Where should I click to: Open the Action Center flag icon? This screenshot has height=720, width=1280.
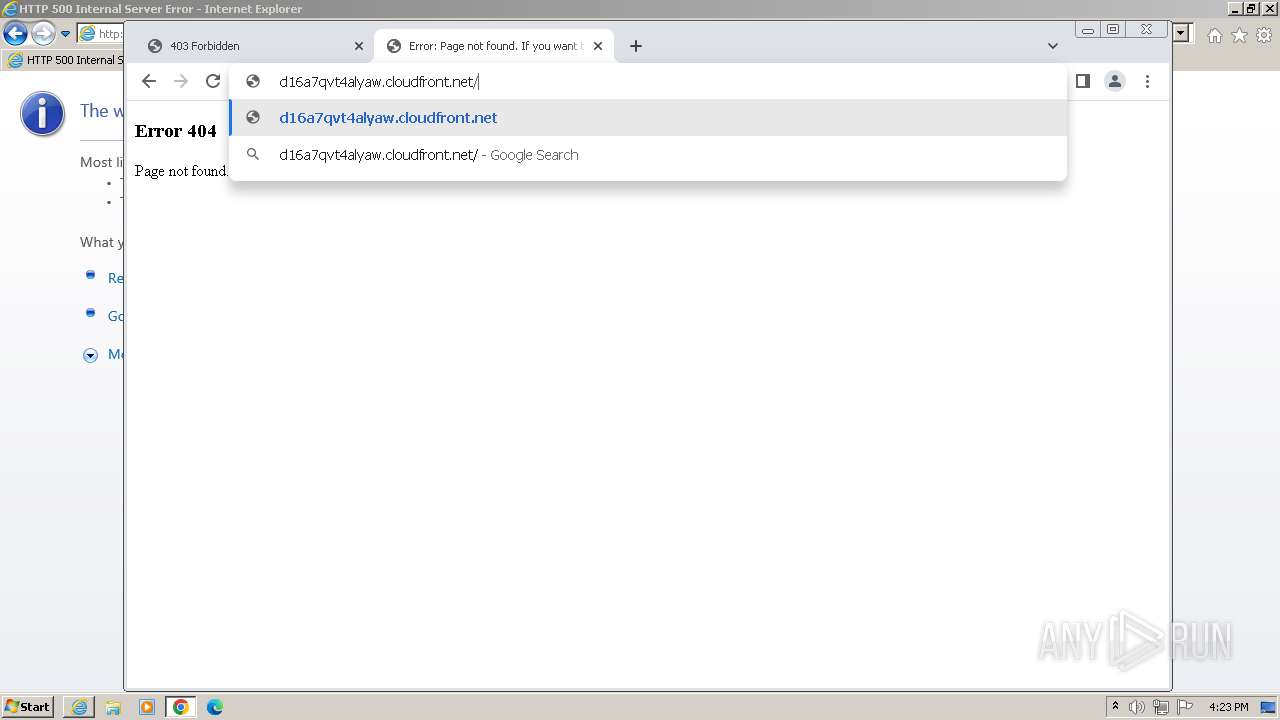coord(1185,707)
